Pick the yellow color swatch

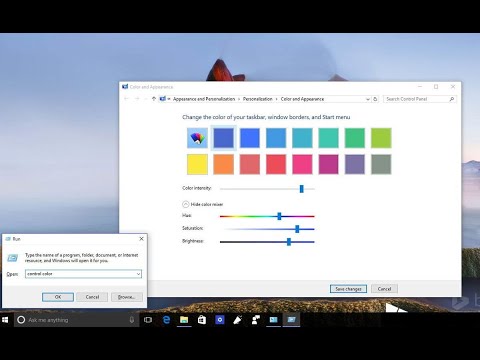click(197, 164)
